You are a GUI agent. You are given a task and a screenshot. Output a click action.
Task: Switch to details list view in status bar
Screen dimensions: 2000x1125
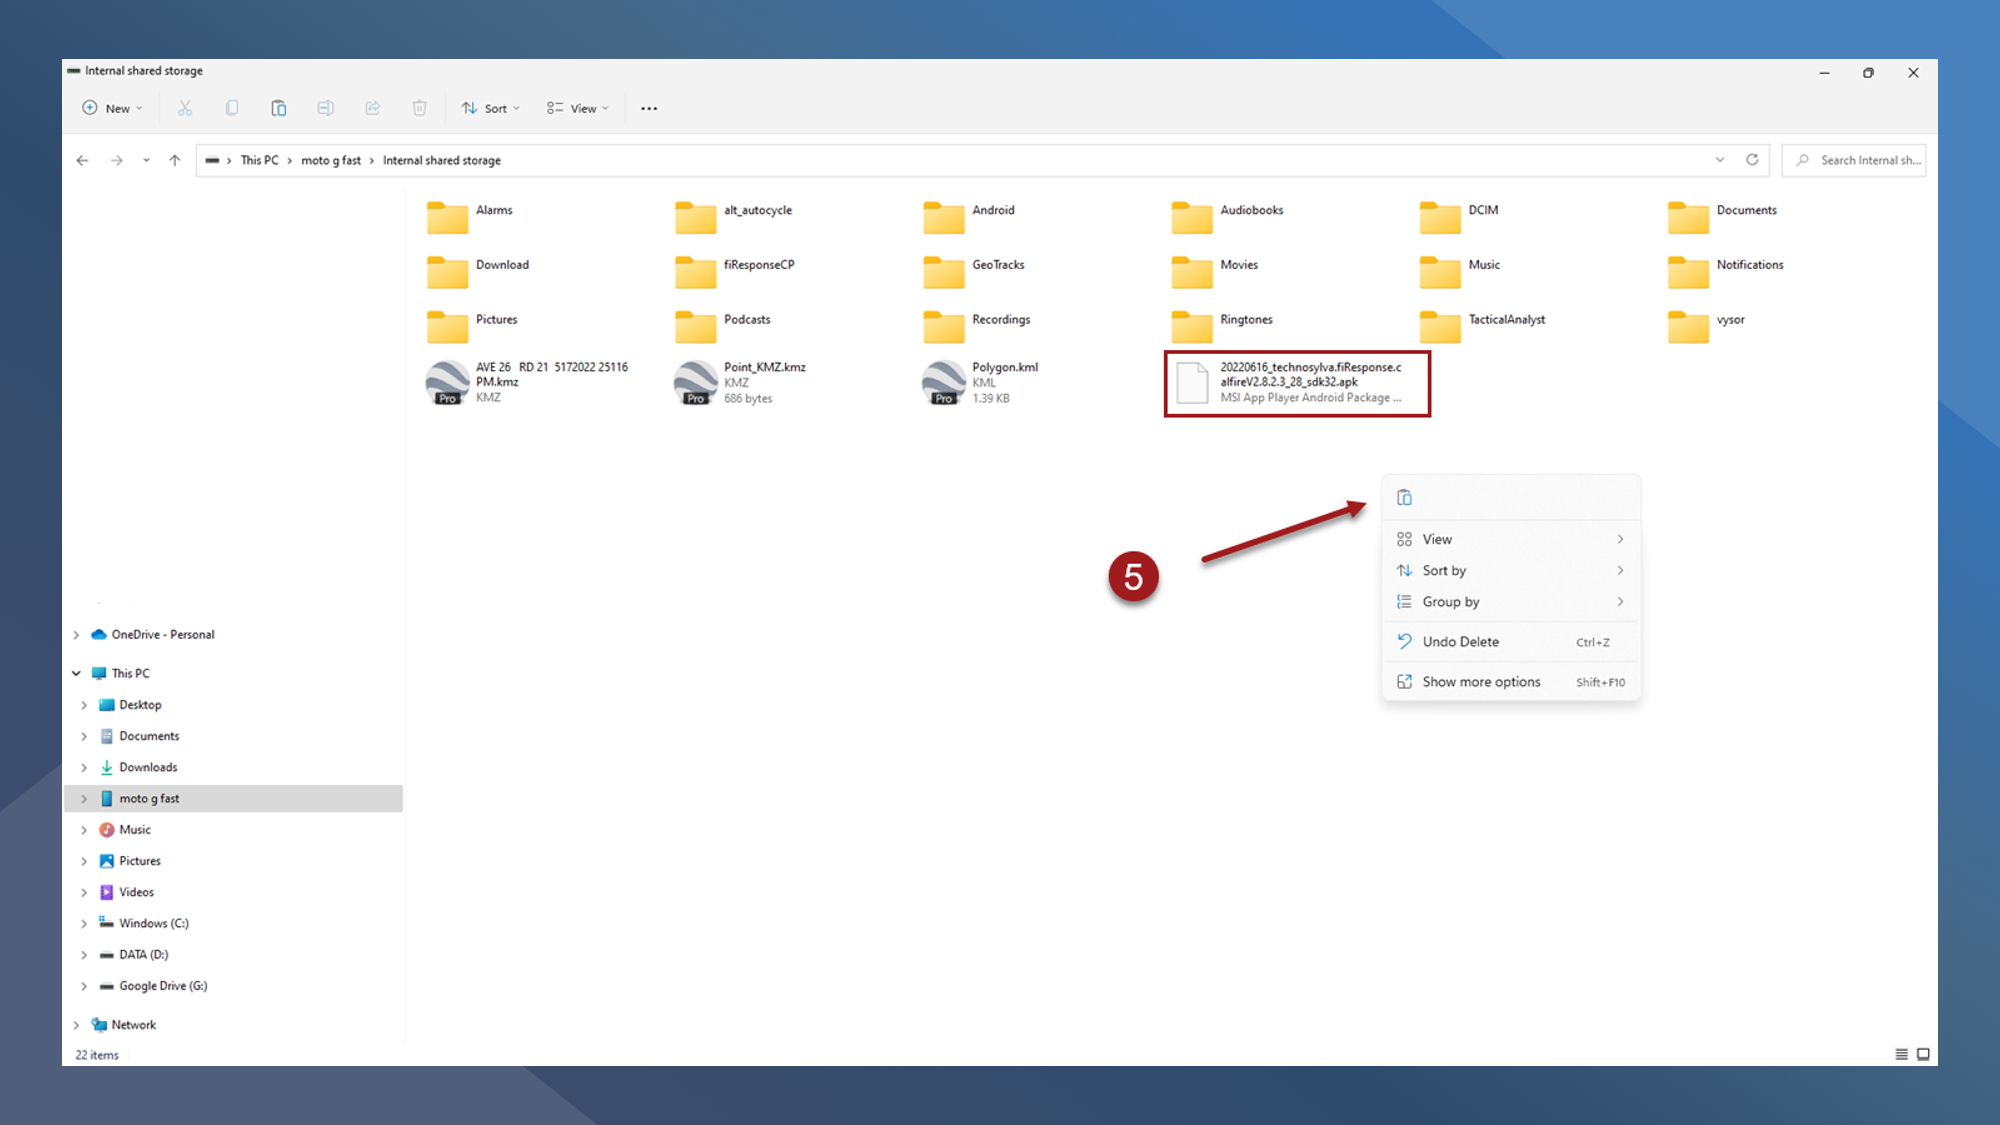click(1901, 1054)
